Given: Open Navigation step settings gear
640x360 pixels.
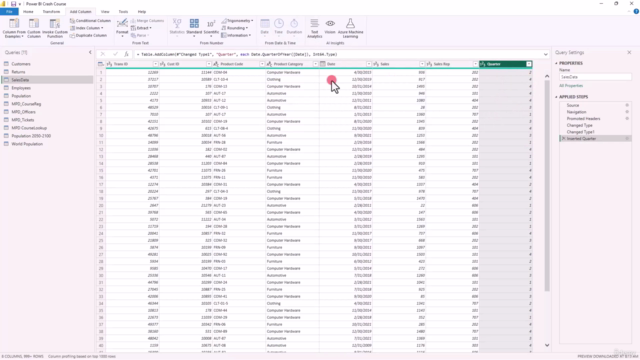Looking at the screenshot, I should pyautogui.click(x=627, y=112).
